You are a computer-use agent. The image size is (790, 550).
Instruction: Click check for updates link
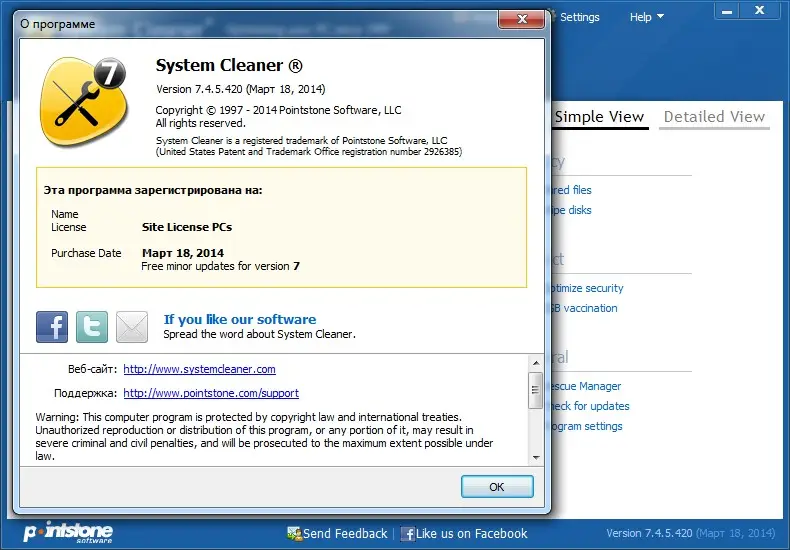coord(589,406)
